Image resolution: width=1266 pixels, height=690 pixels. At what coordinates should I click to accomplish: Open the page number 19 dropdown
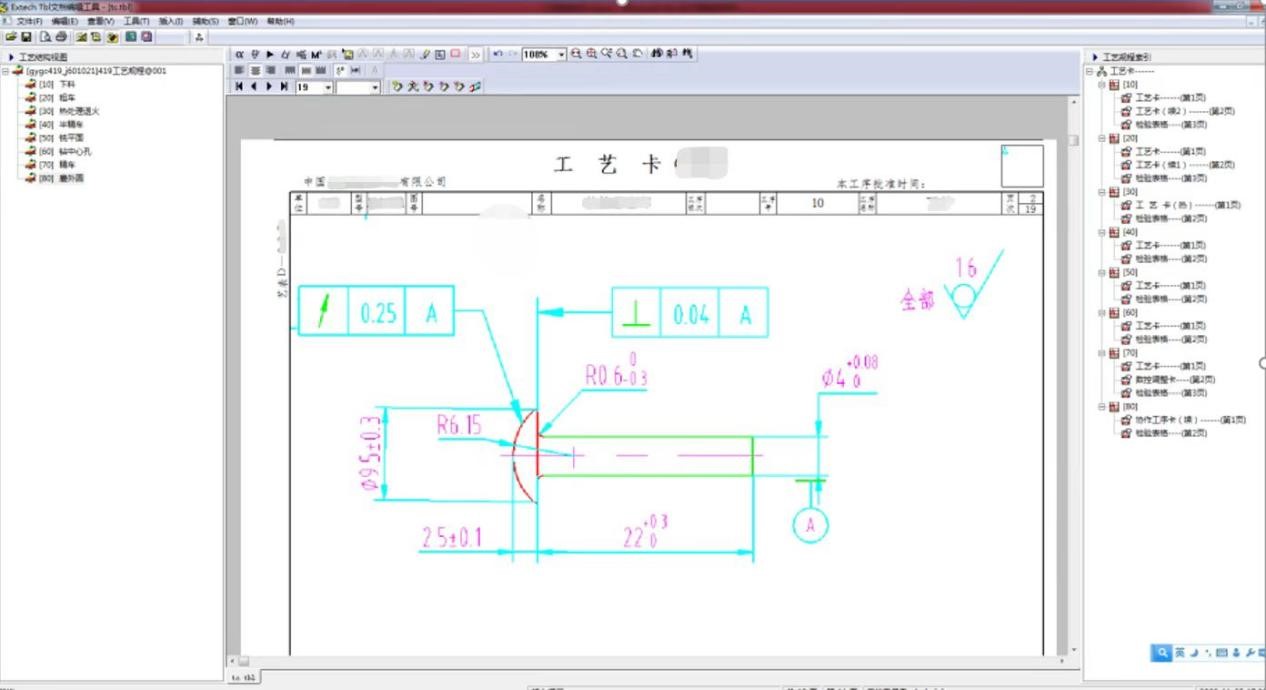tap(328, 88)
